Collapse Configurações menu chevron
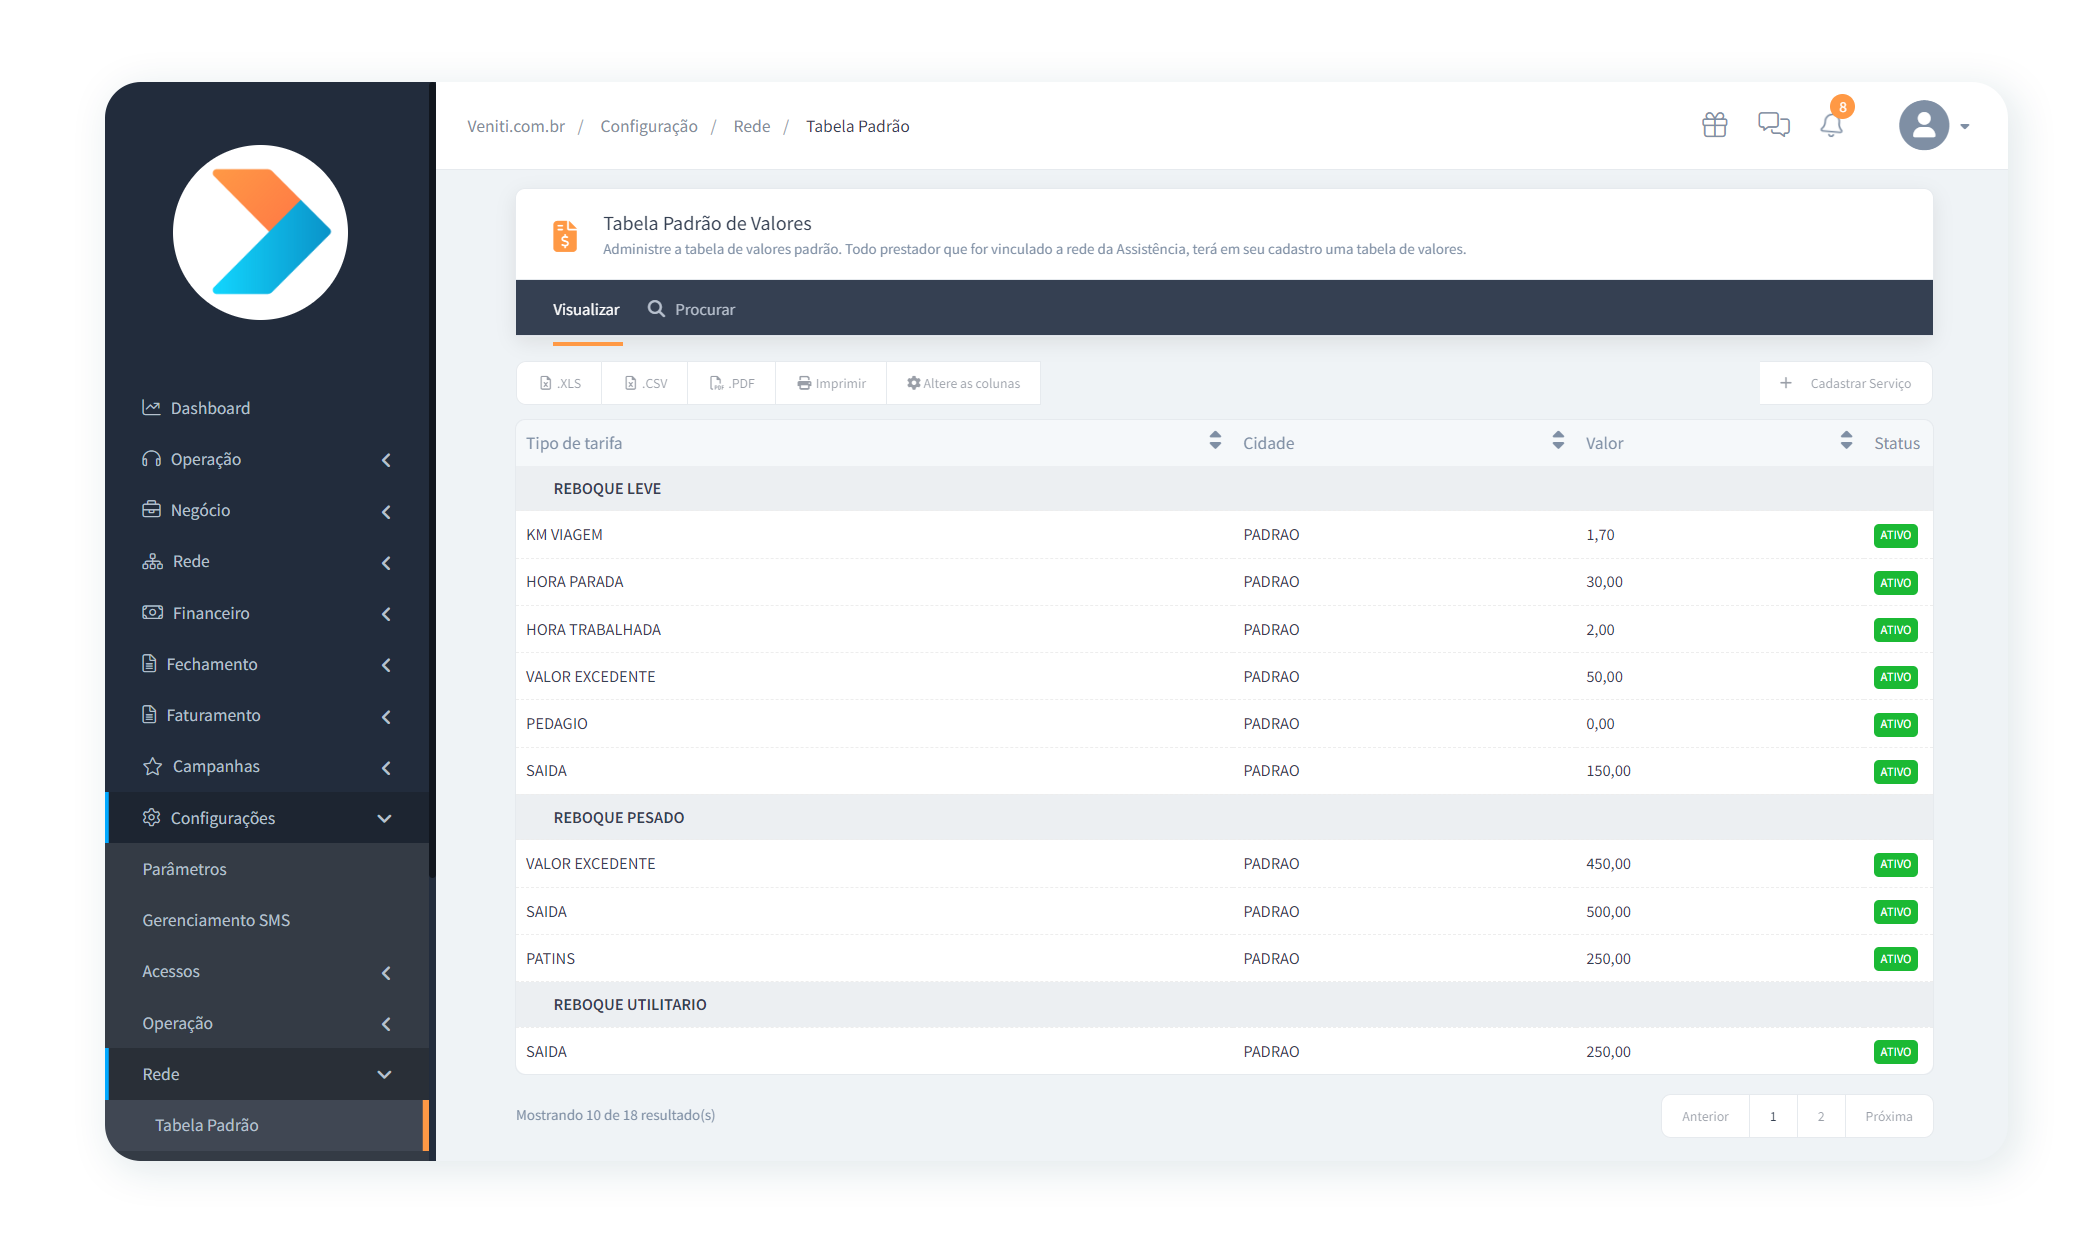The width and height of the screenshot is (2095, 1243). 384,818
